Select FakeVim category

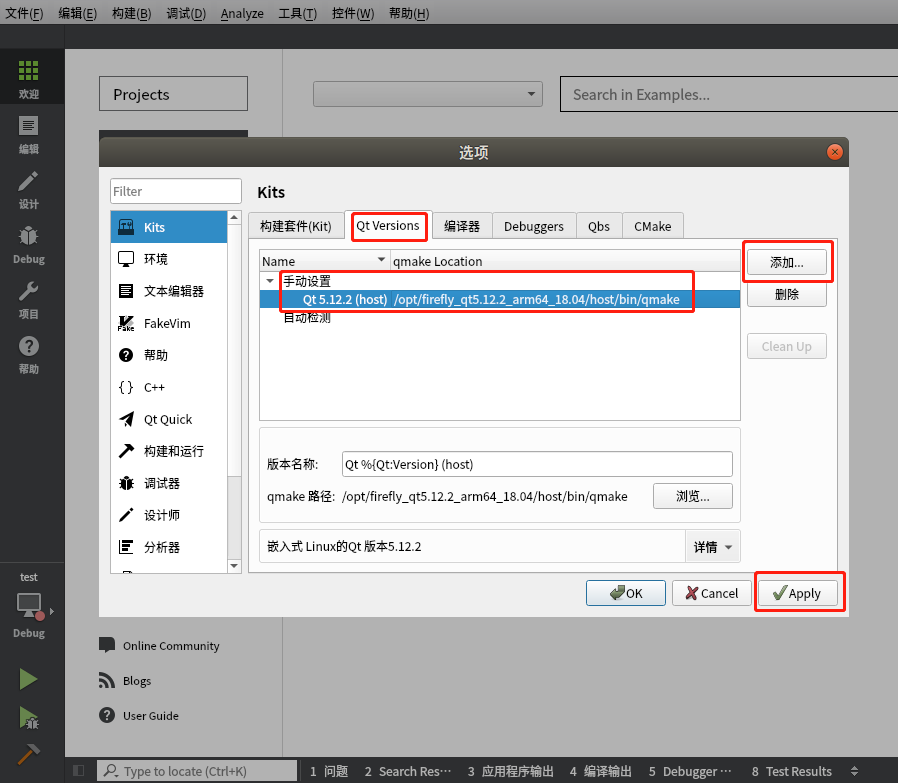pos(169,323)
